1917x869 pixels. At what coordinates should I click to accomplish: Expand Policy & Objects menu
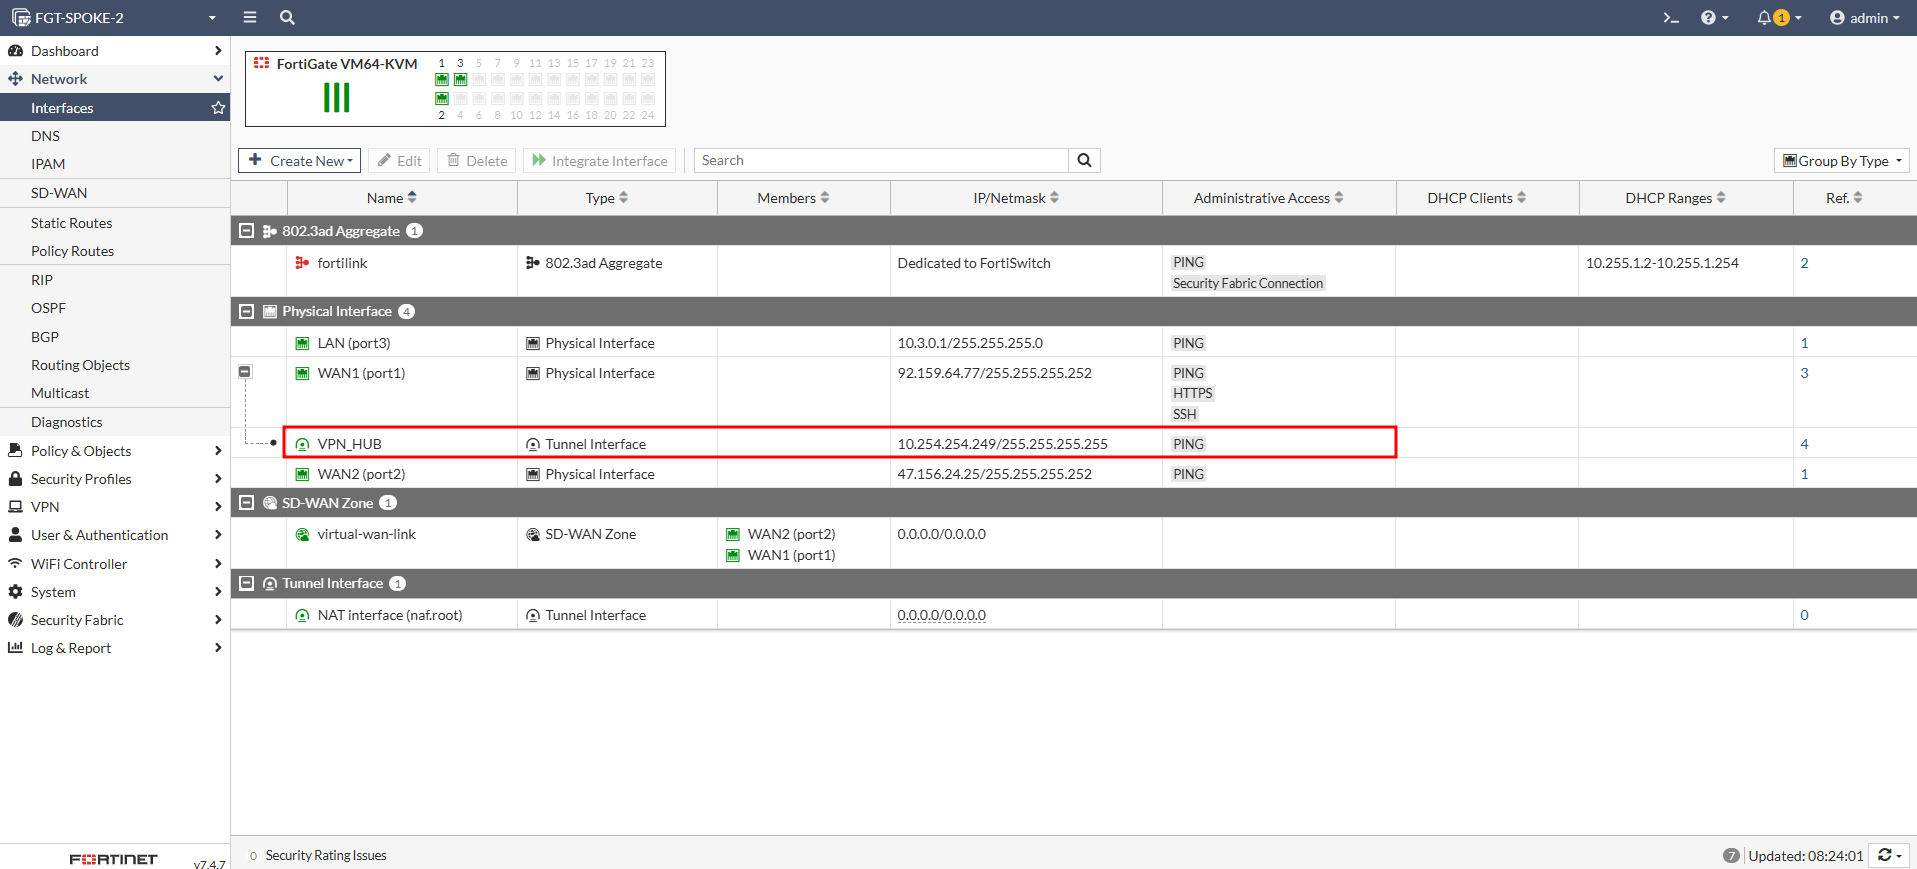click(115, 451)
